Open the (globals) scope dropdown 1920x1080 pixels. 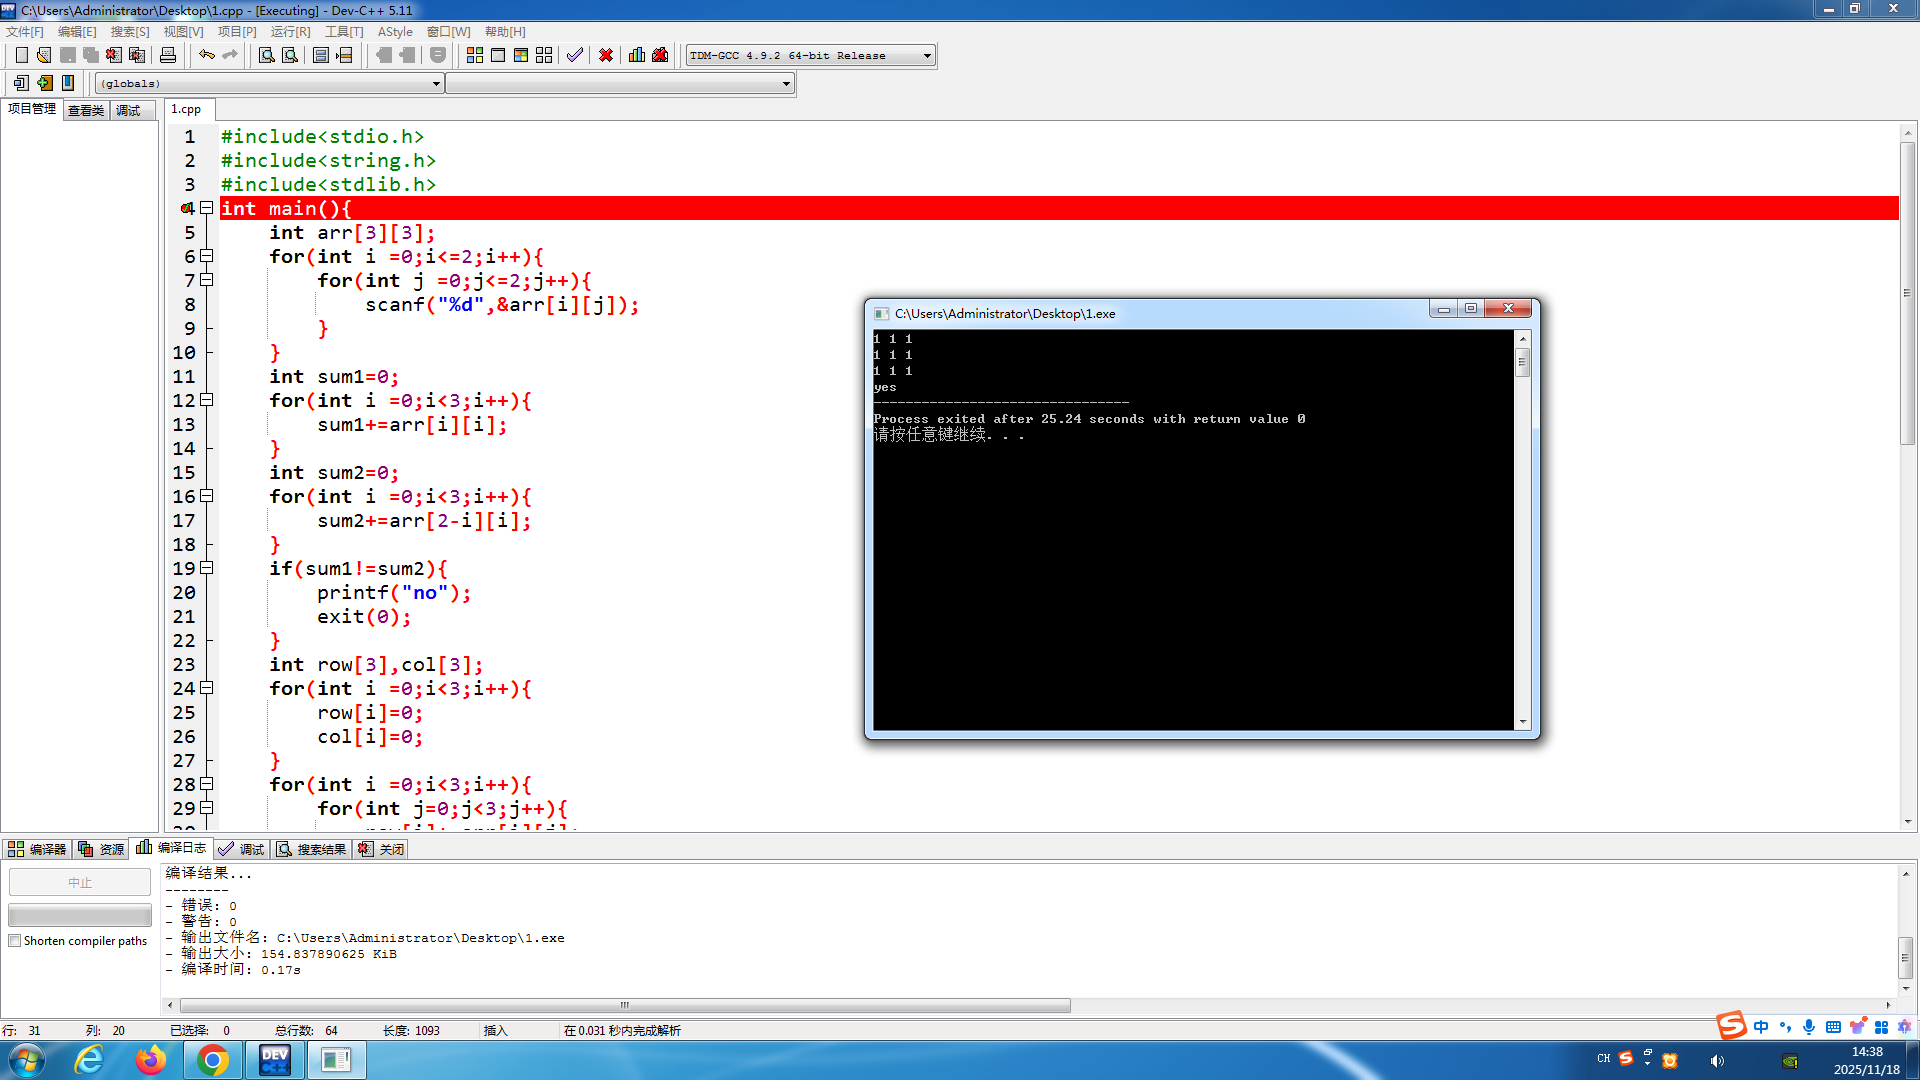coord(436,84)
